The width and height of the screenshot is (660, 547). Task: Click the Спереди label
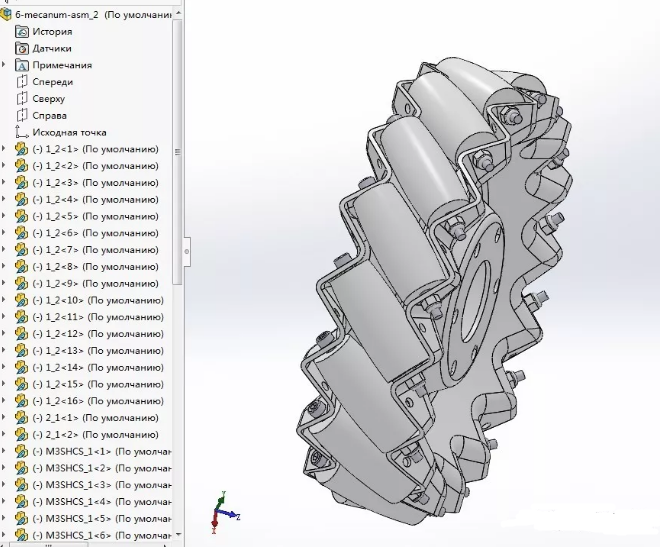click(53, 82)
